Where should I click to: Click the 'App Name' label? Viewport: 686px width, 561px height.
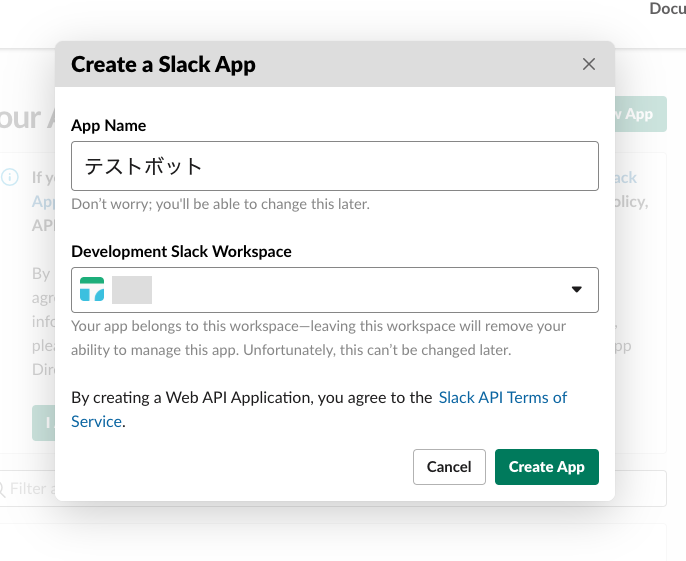click(108, 126)
